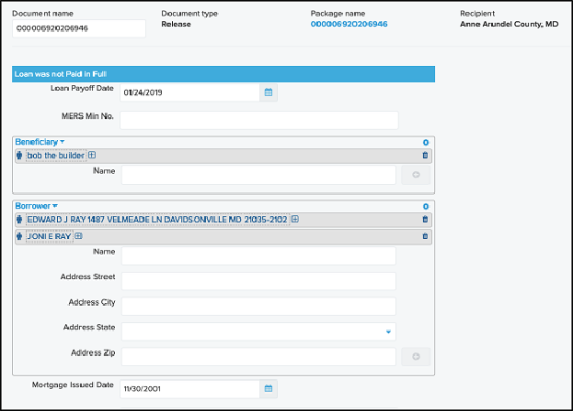Screen dimensions: 573x411
Task: Expand bob the builder details plus icon
Action: [92, 155]
